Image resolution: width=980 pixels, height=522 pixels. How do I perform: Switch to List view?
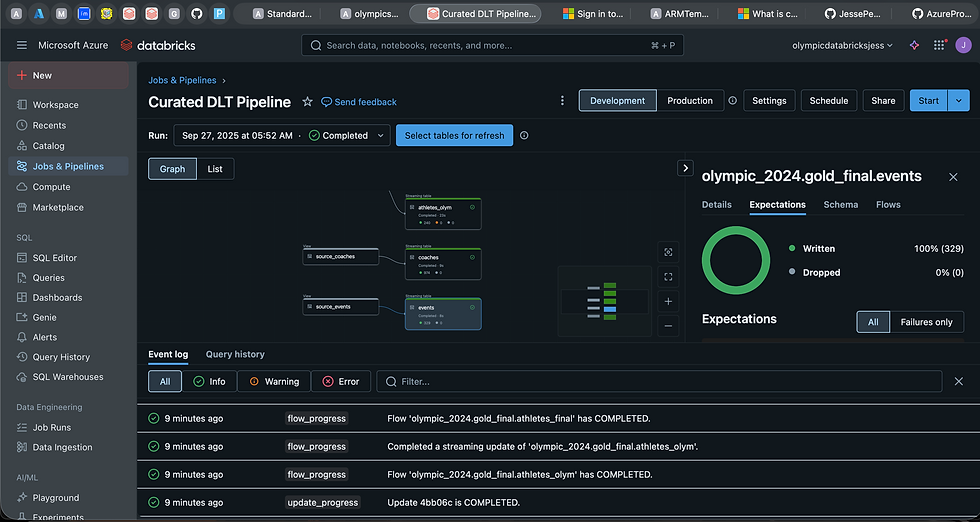(x=215, y=169)
